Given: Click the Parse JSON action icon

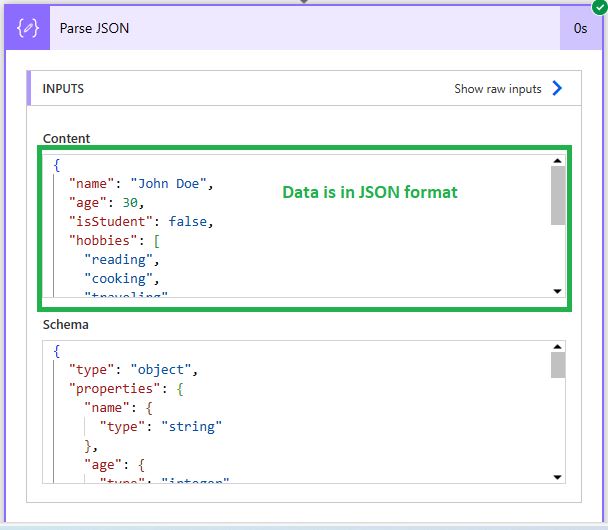Looking at the screenshot, I should pyautogui.click(x=28, y=28).
